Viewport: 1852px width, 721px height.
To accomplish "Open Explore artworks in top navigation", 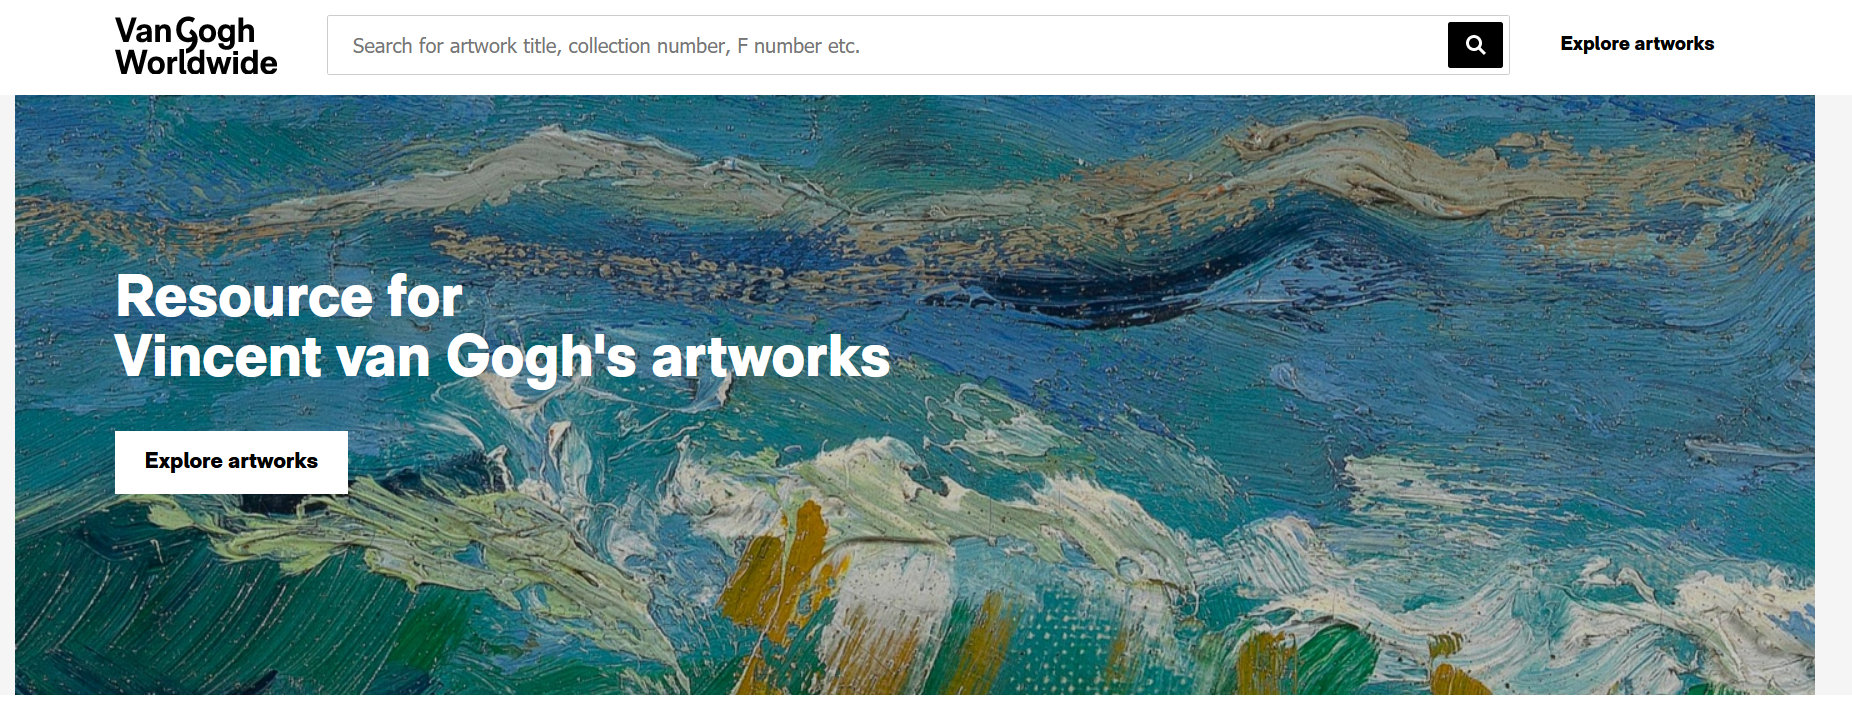I will (x=1637, y=44).
